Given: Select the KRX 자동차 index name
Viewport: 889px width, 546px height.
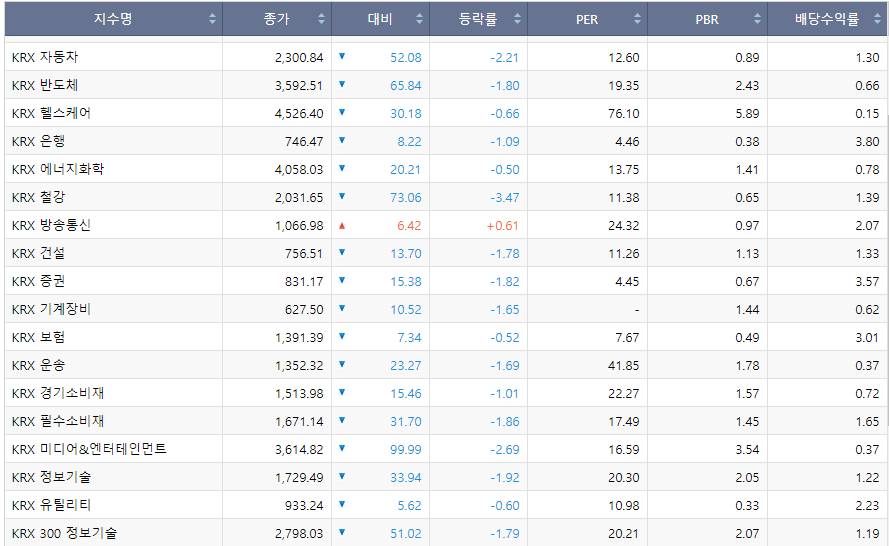Looking at the screenshot, I should pos(45,57).
